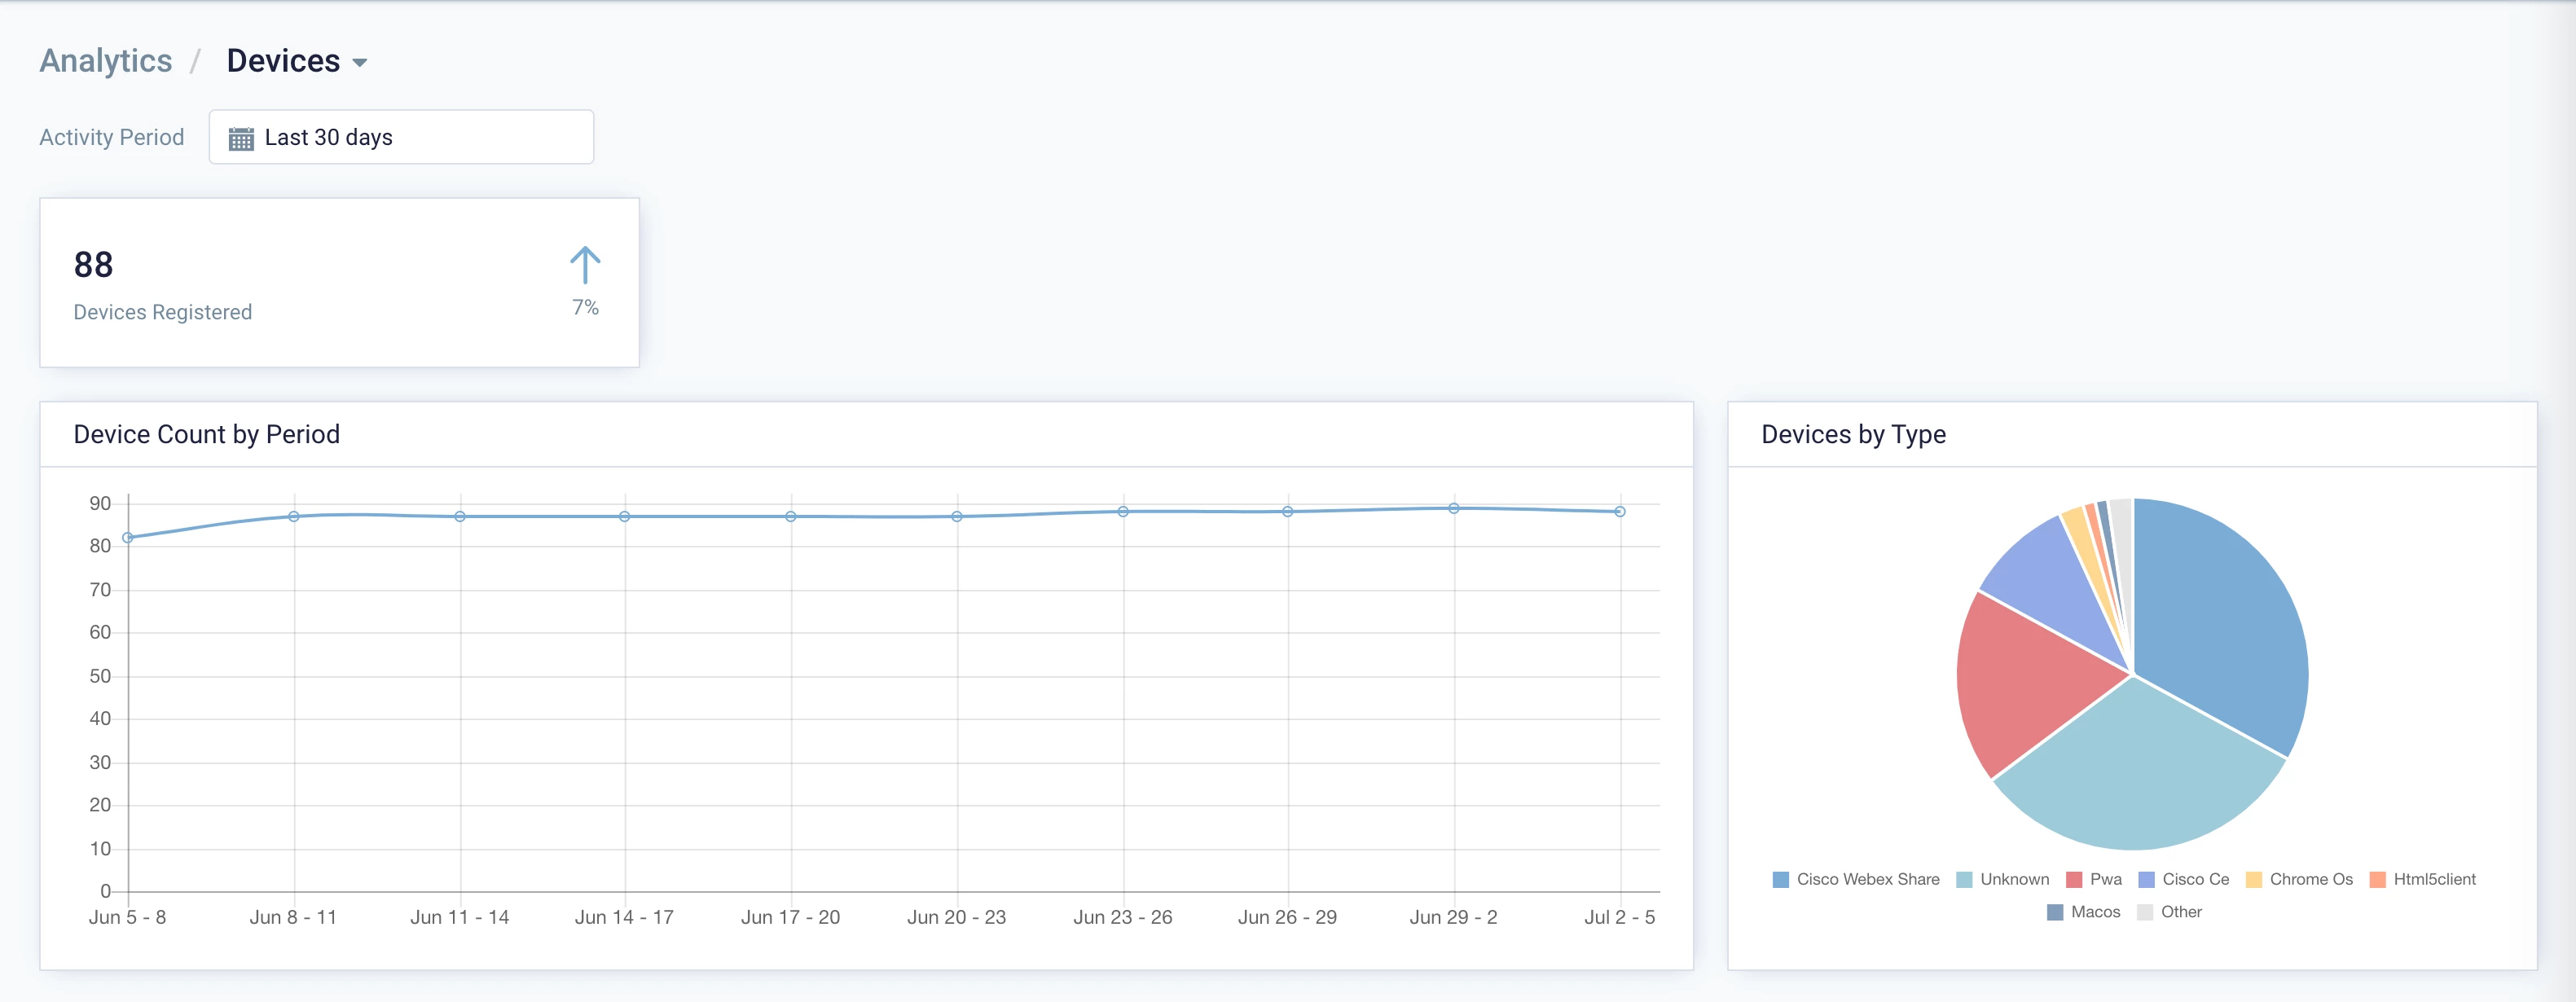The height and width of the screenshot is (1002, 2576).
Task: Toggle Unknown legend color swatch
Action: pyautogui.click(x=1964, y=880)
